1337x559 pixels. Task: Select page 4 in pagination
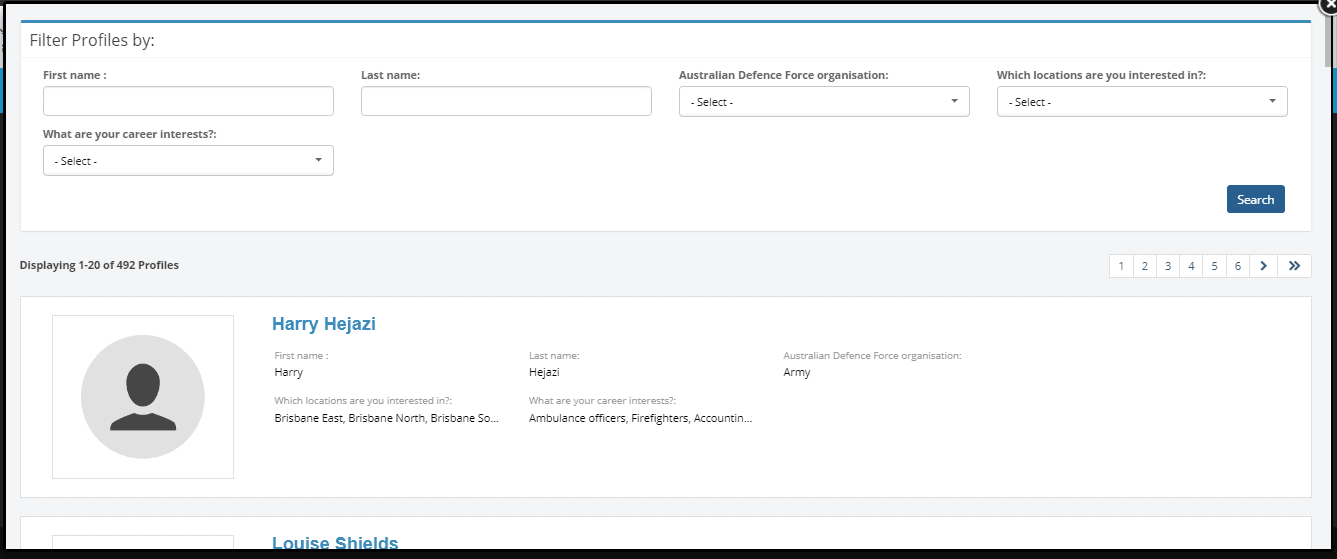(1191, 266)
